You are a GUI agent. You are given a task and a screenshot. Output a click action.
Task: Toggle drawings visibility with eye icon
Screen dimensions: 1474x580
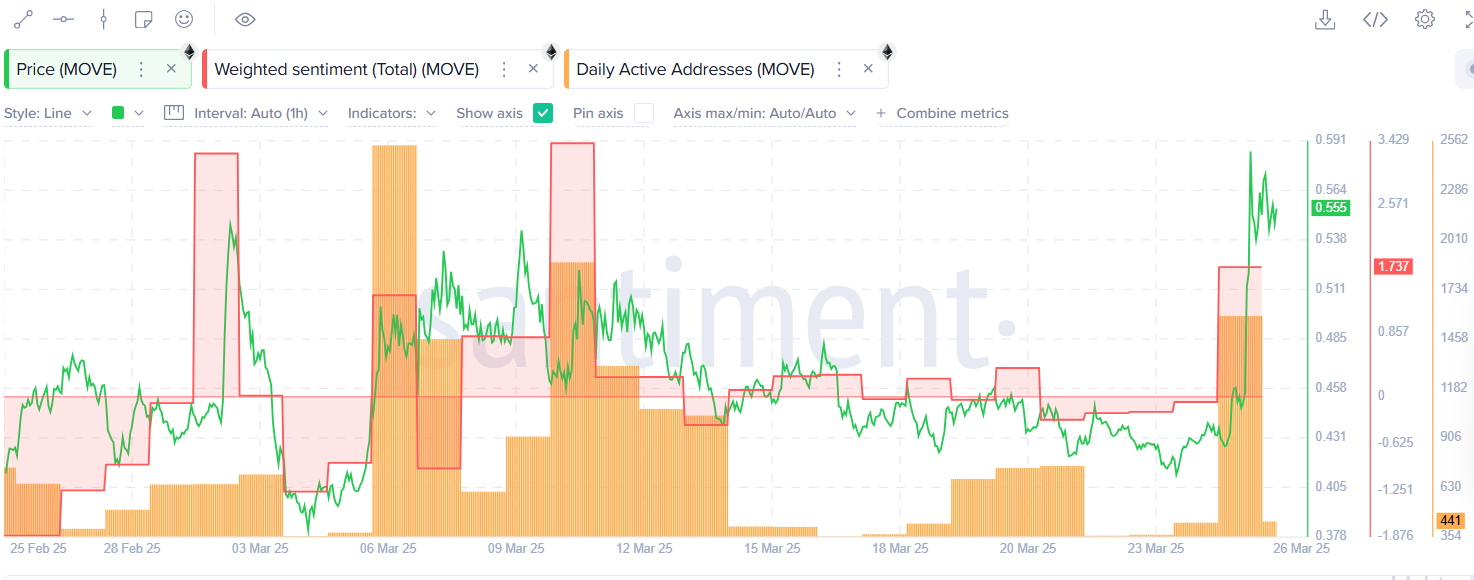click(x=245, y=19)
